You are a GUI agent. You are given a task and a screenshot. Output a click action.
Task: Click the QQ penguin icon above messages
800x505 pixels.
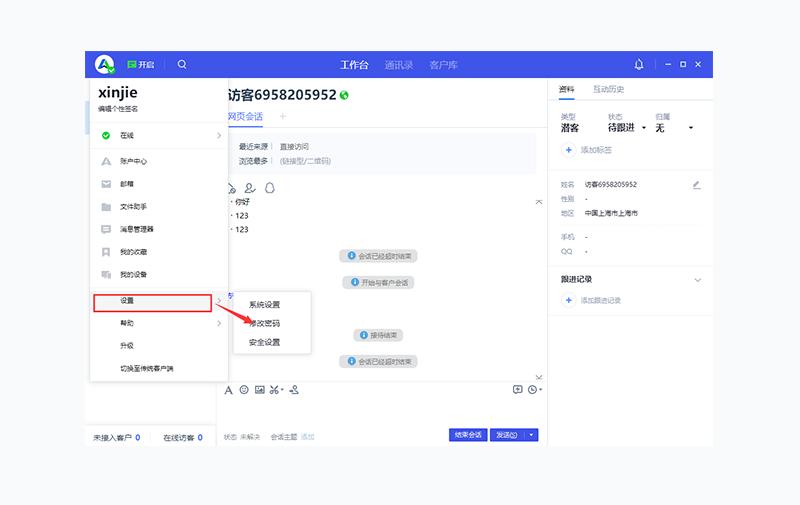[270, 188]
